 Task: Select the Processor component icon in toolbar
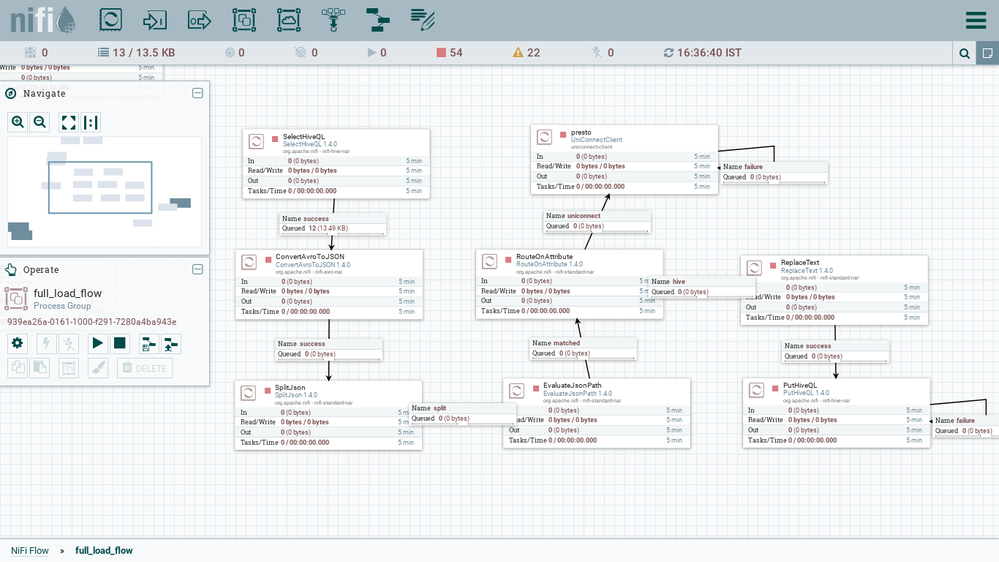[111, 19]
